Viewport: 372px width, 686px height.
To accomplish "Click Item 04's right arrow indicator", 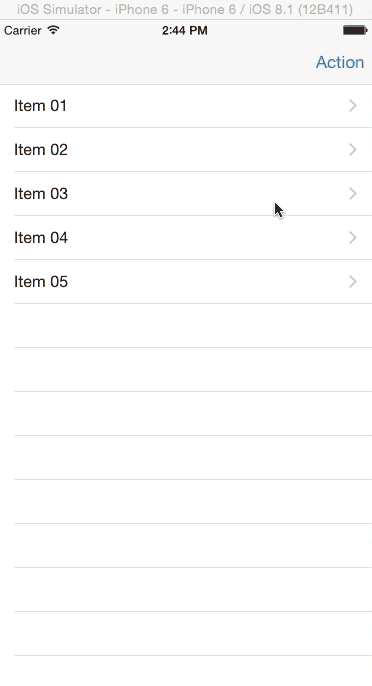I will click(353, 238).
